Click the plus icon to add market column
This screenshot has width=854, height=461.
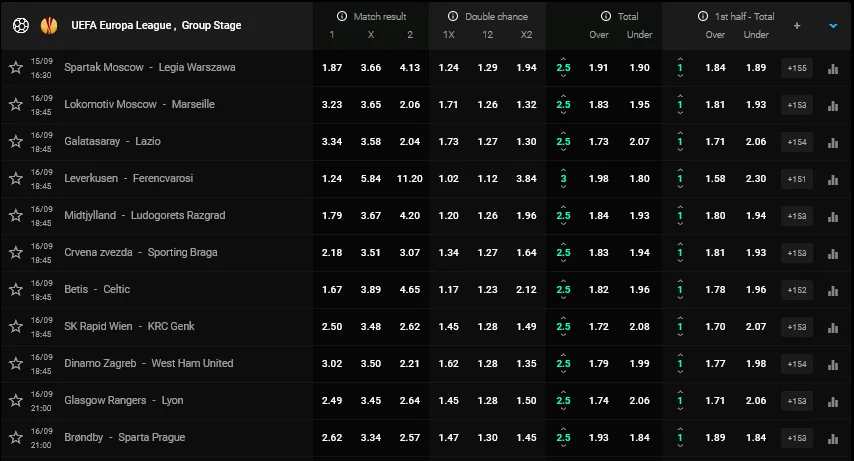pyautogui.click(x=797, y=26)
